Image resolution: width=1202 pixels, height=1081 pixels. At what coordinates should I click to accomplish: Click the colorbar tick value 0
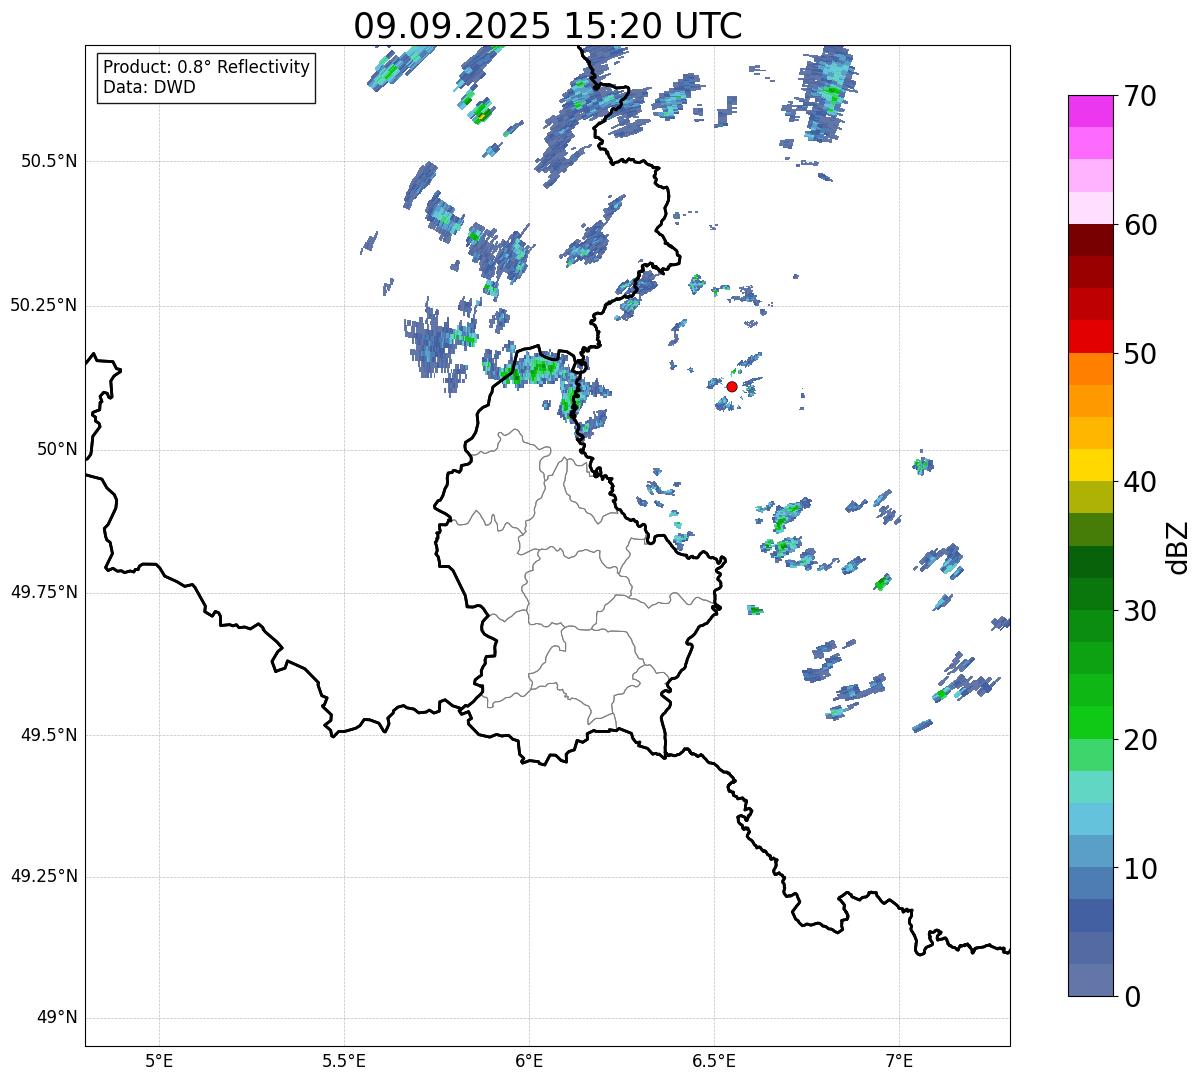click(x=1132, y=997)
